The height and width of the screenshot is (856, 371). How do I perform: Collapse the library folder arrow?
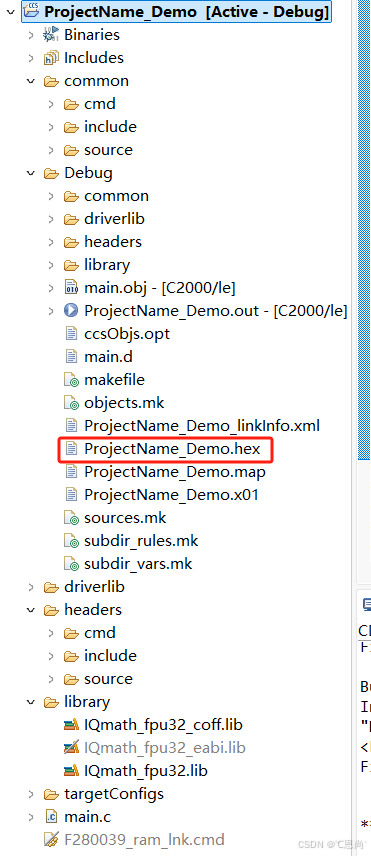coord(31,702)
